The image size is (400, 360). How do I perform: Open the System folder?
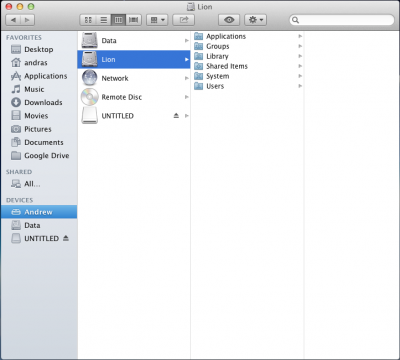click(x=248, y=76)
